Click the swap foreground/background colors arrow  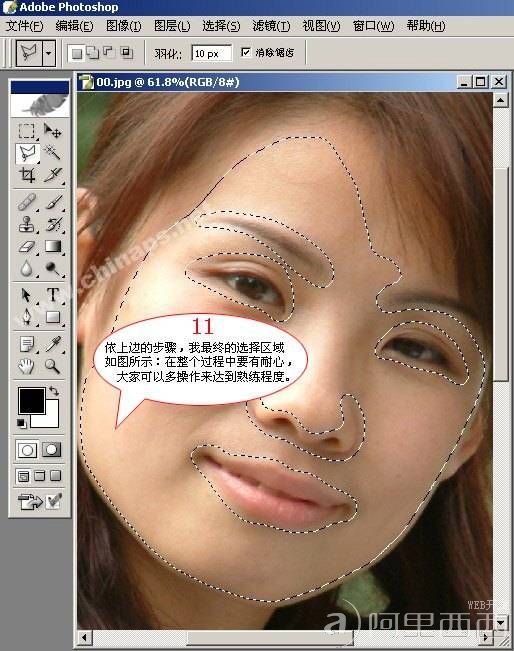click(54, 391)
